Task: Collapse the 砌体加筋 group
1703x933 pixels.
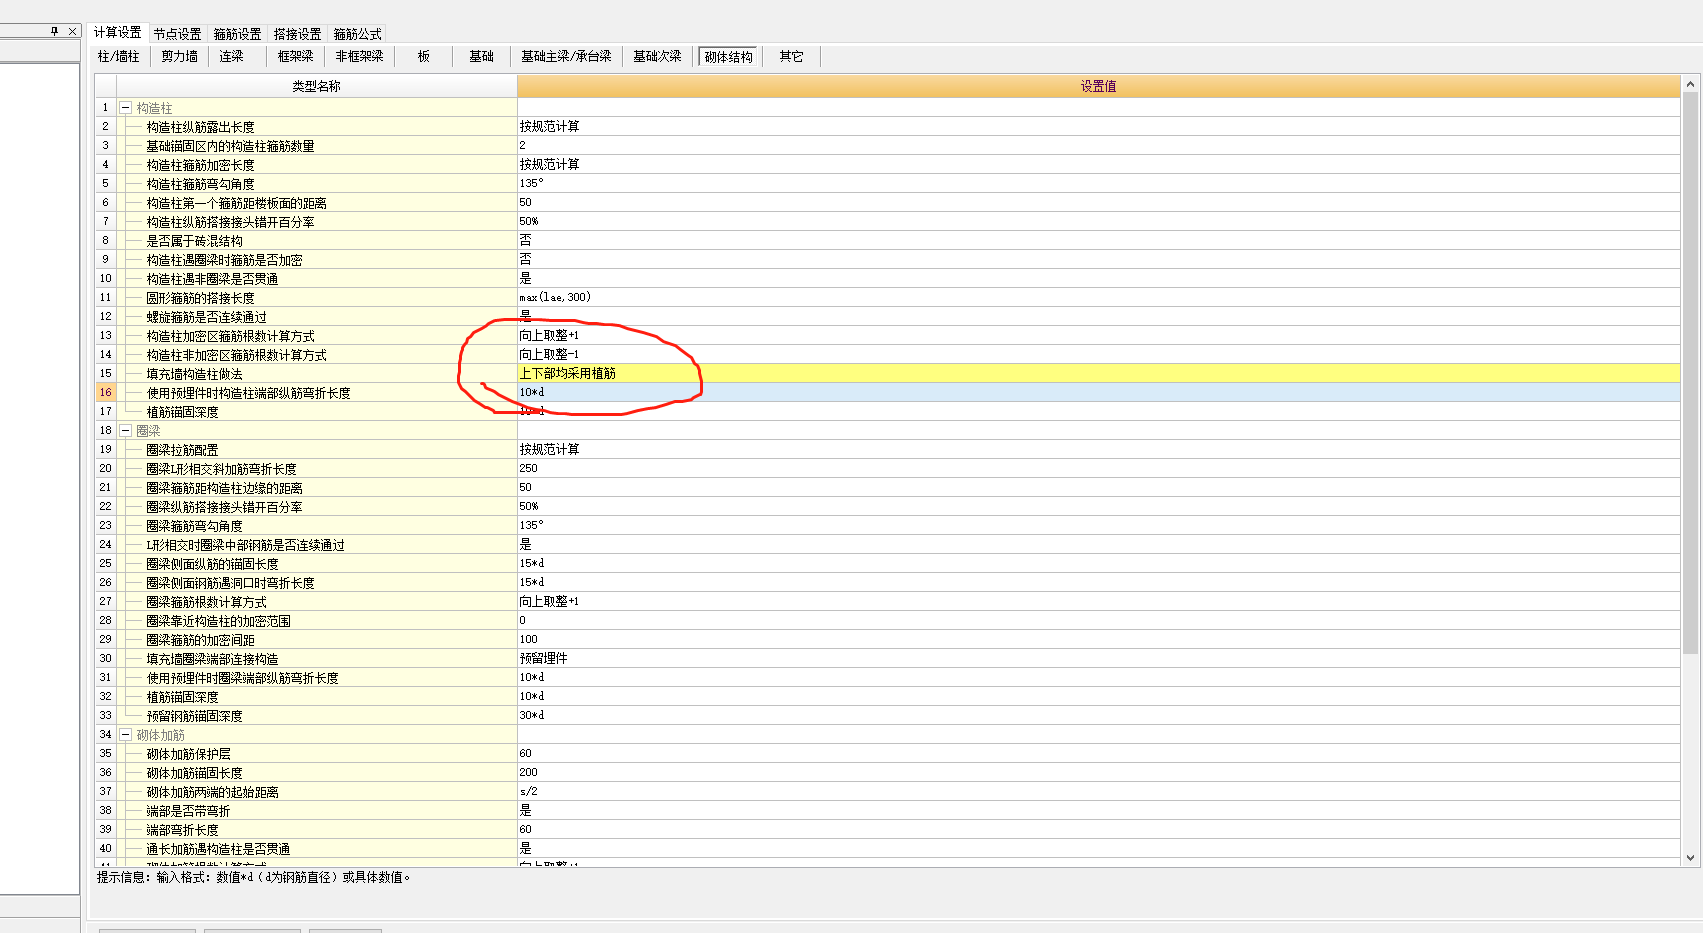Action: (126, 735)
